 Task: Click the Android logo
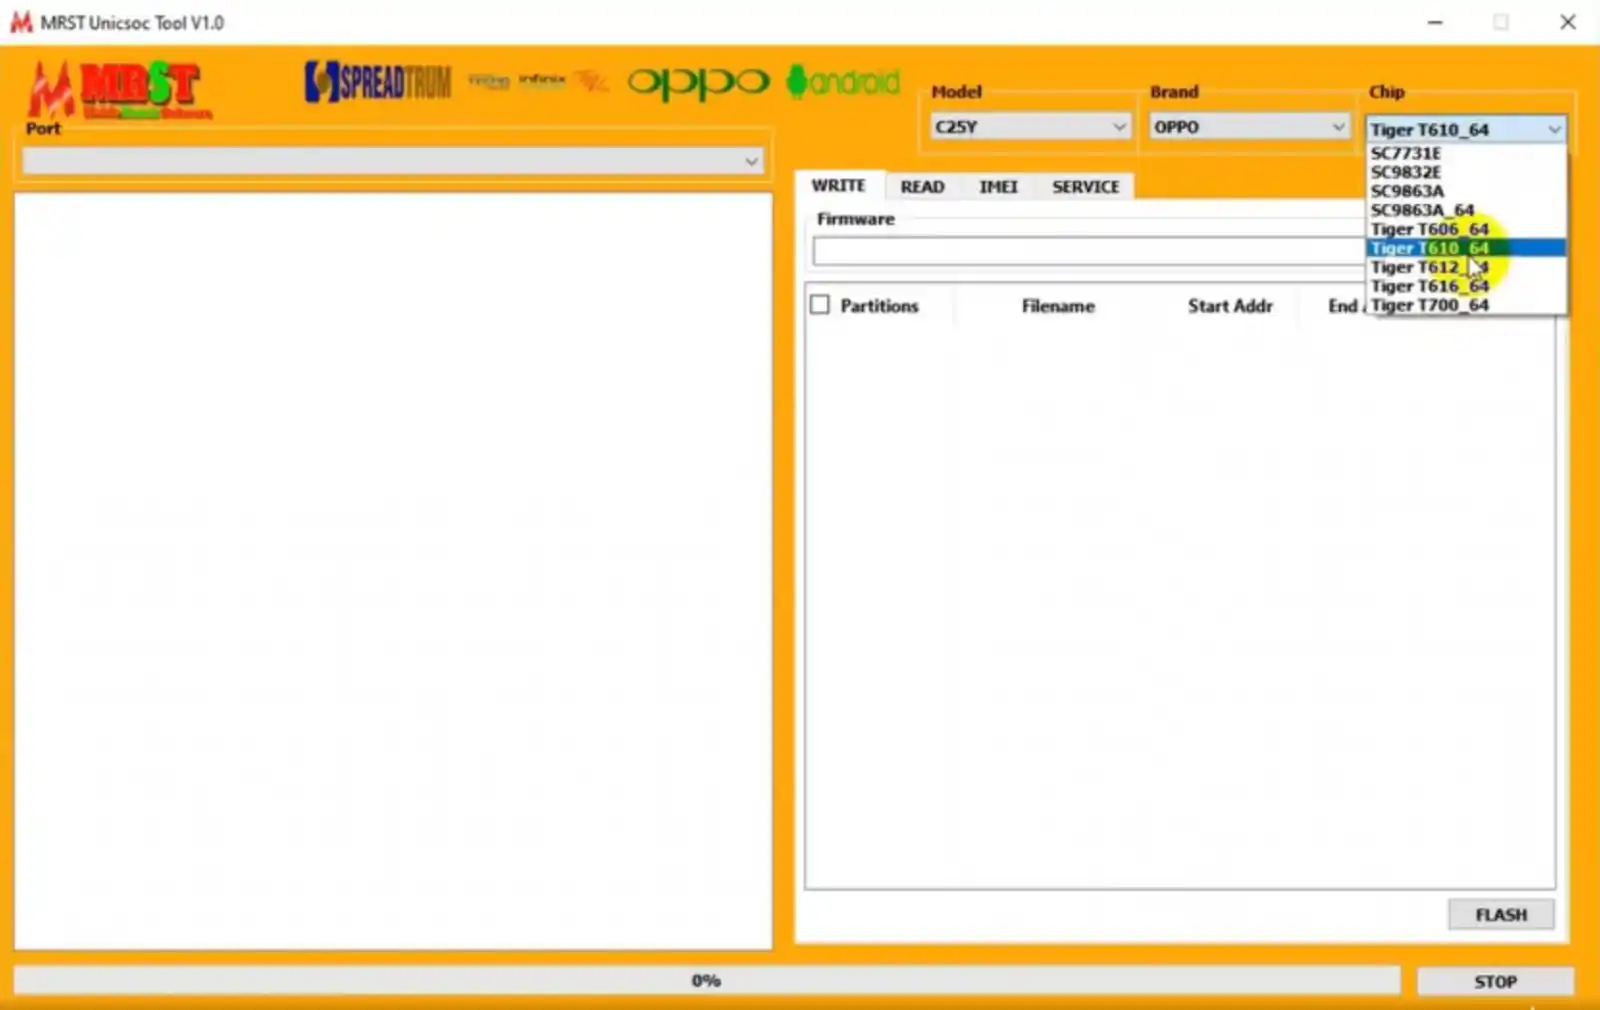(843, 82)
